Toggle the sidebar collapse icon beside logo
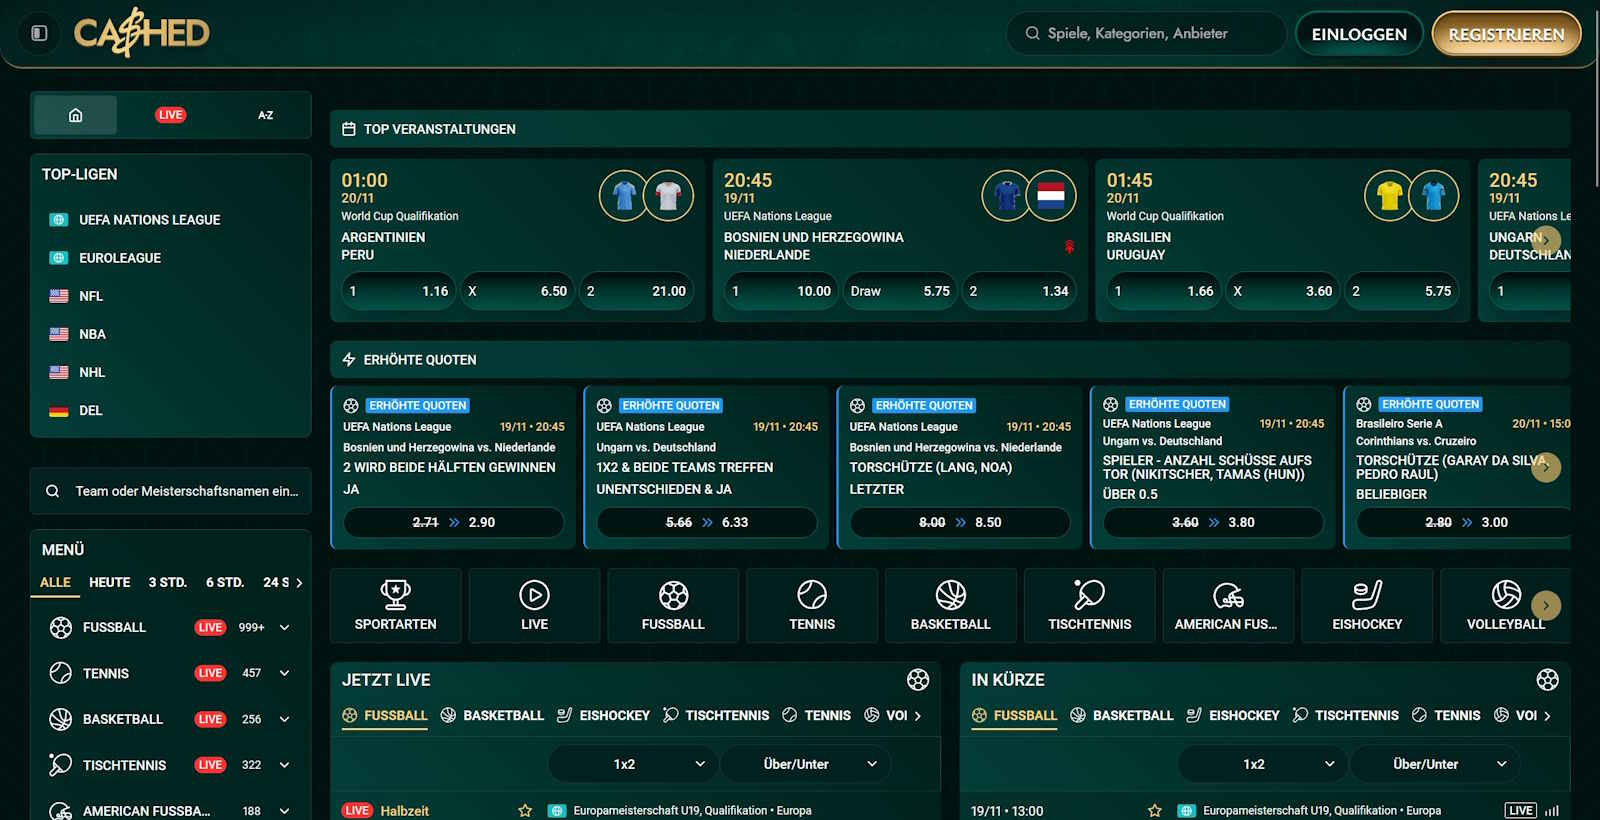 tap(39, 33)
